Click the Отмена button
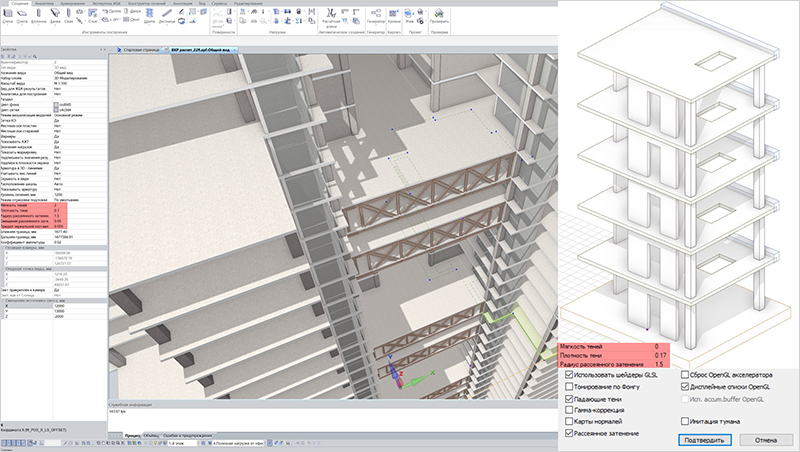Viewport: 800px width, 452px height. [765, 440]
